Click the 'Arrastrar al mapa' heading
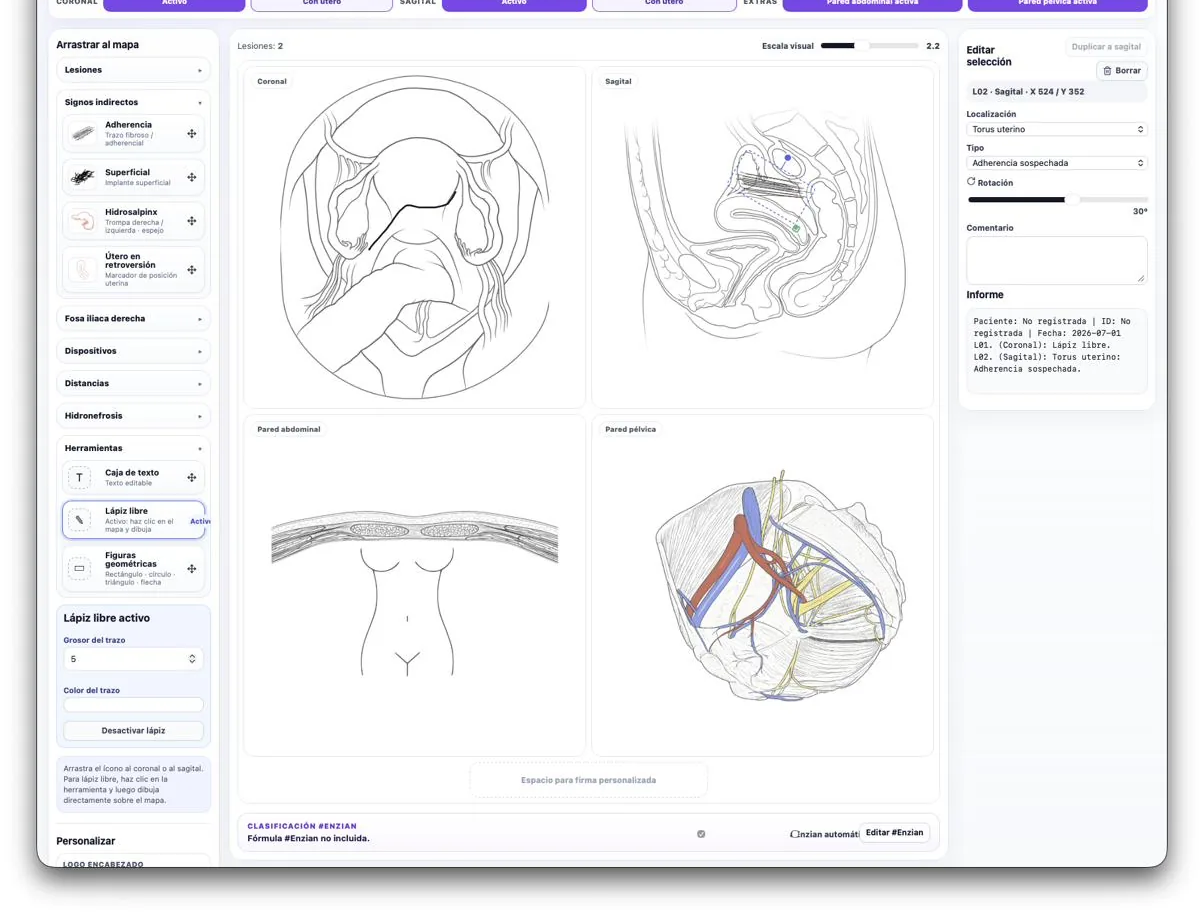The width and height of the screenshot is (1204, 918). [x=98, y=45]
